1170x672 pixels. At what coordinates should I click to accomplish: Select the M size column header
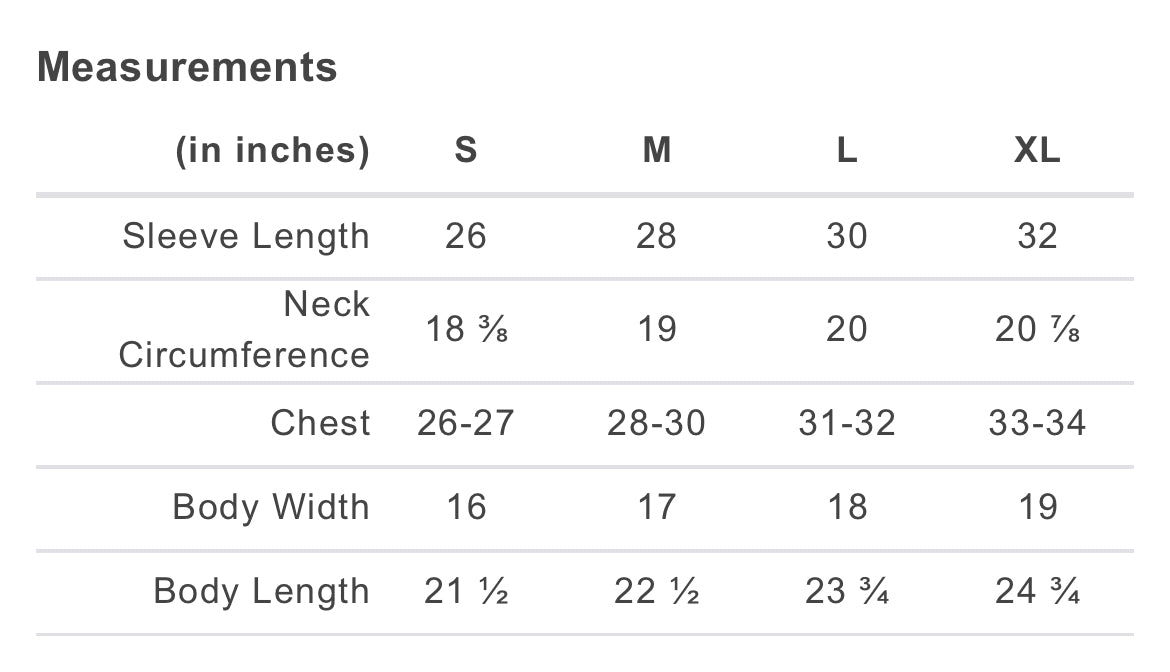pyautogui.click(x=656, y=150)
